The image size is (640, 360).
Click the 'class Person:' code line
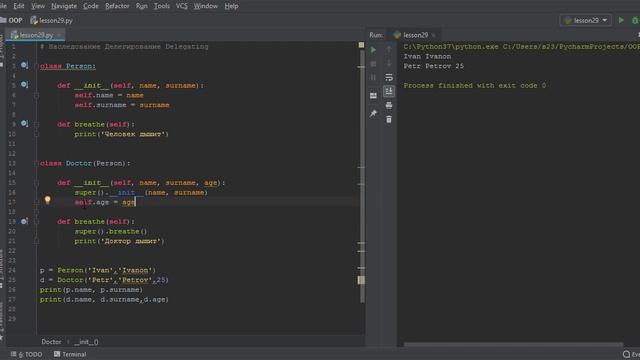68,66
